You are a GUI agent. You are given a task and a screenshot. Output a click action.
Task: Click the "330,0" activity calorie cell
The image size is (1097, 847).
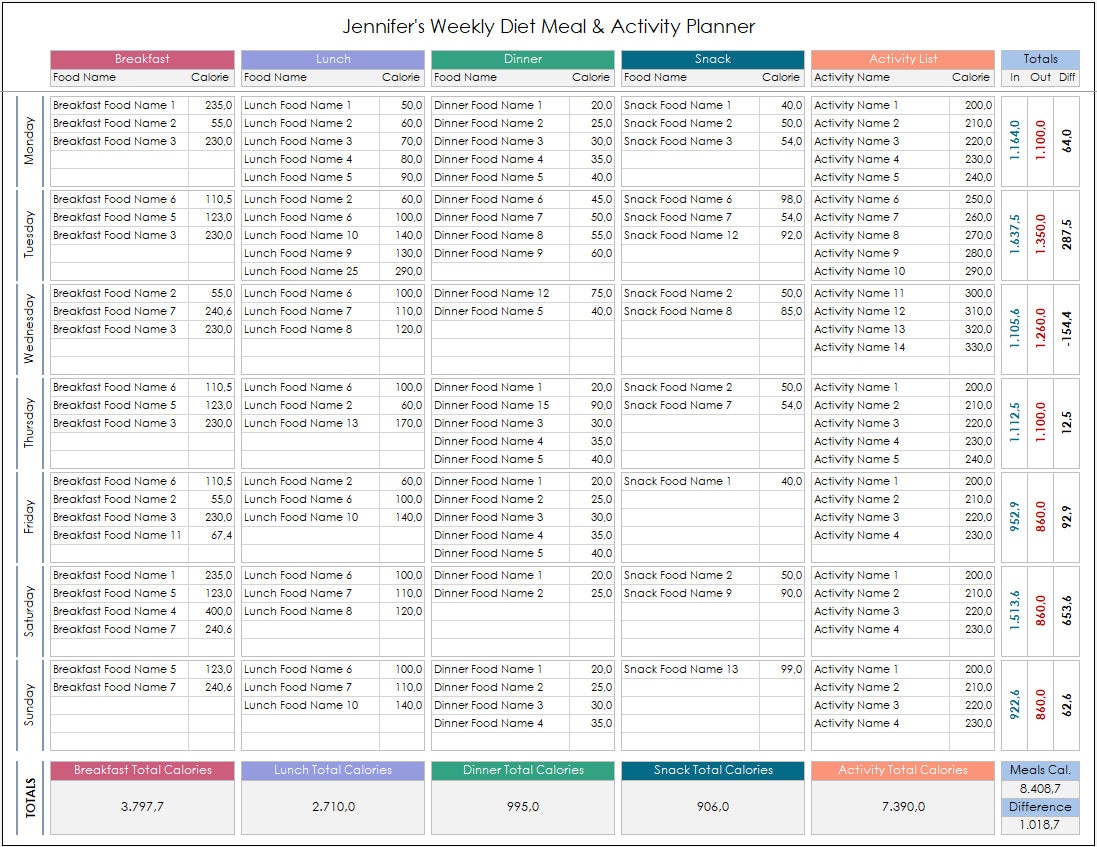point(972,347)
